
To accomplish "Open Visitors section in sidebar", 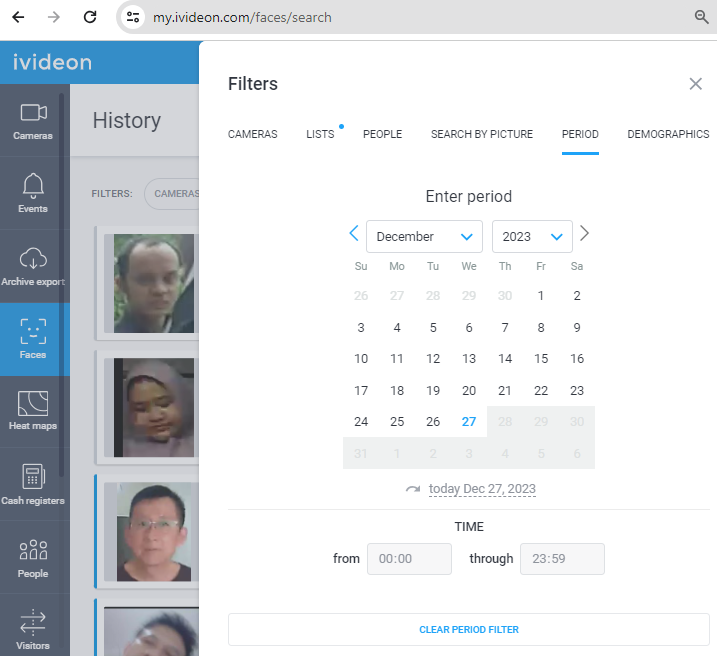I will click(x=33, y=629).
